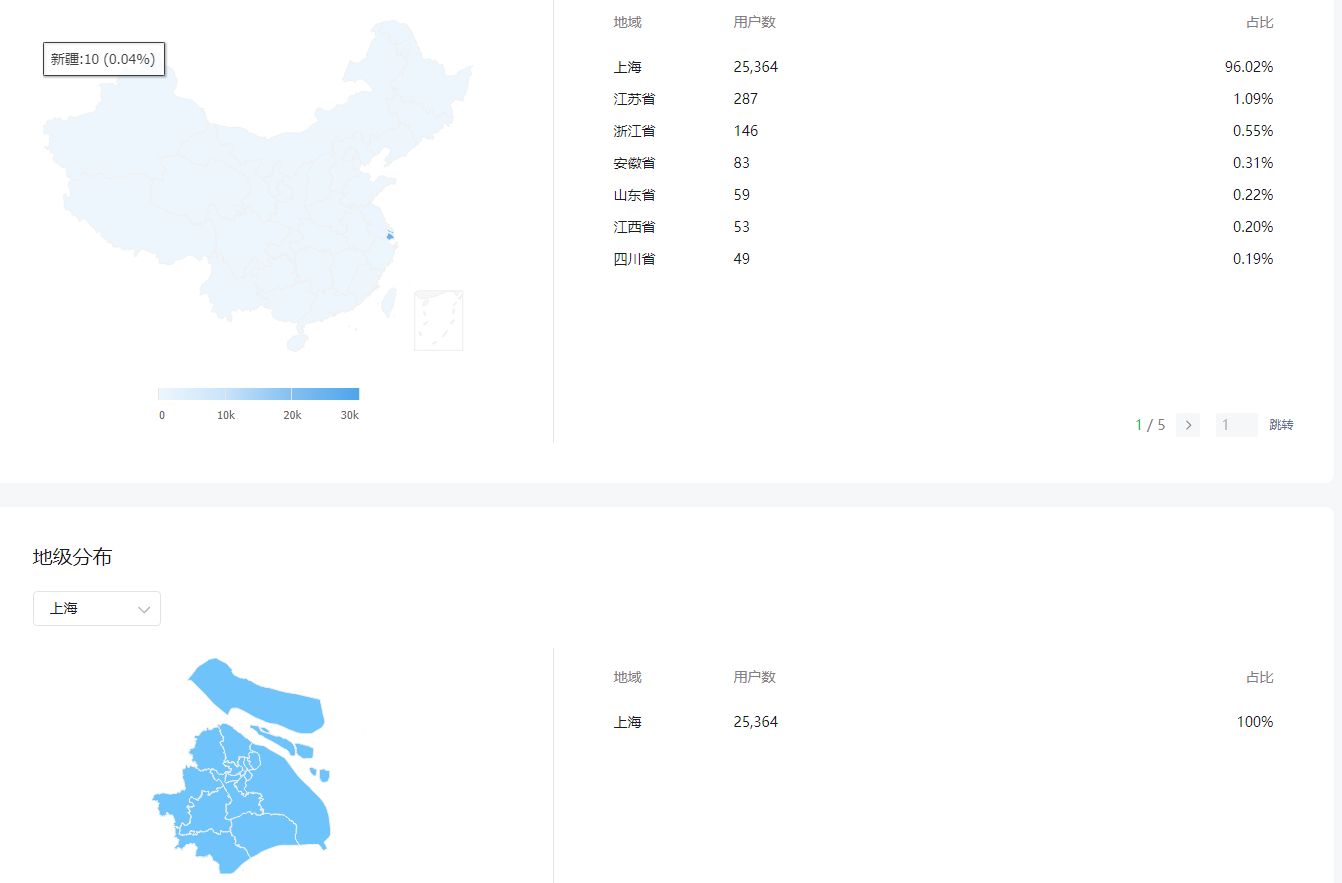Viewport: 1342px width, 883px height.
Task: Click the South China Sea inset box
Action: pyautogui.click(x=439, y=321)
